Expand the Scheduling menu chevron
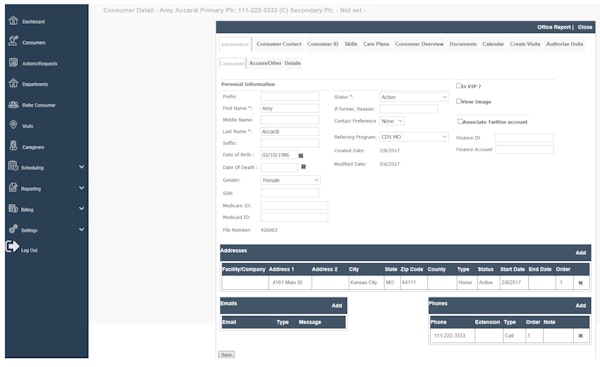The height and width of the screenshot is (367, 600). click(82, 167)
